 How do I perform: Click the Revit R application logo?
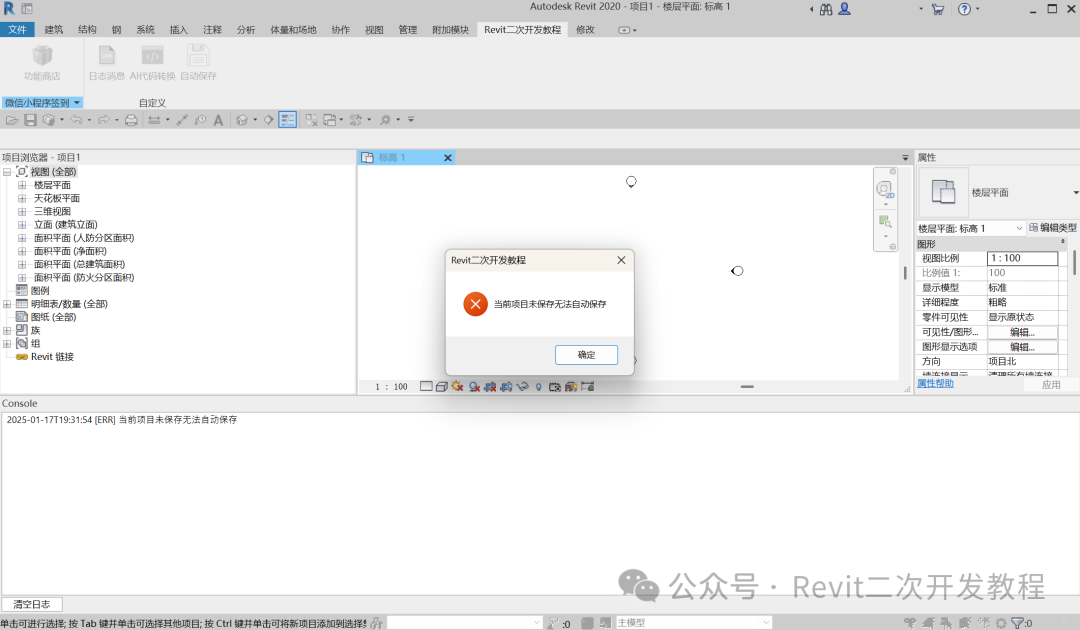9,8
